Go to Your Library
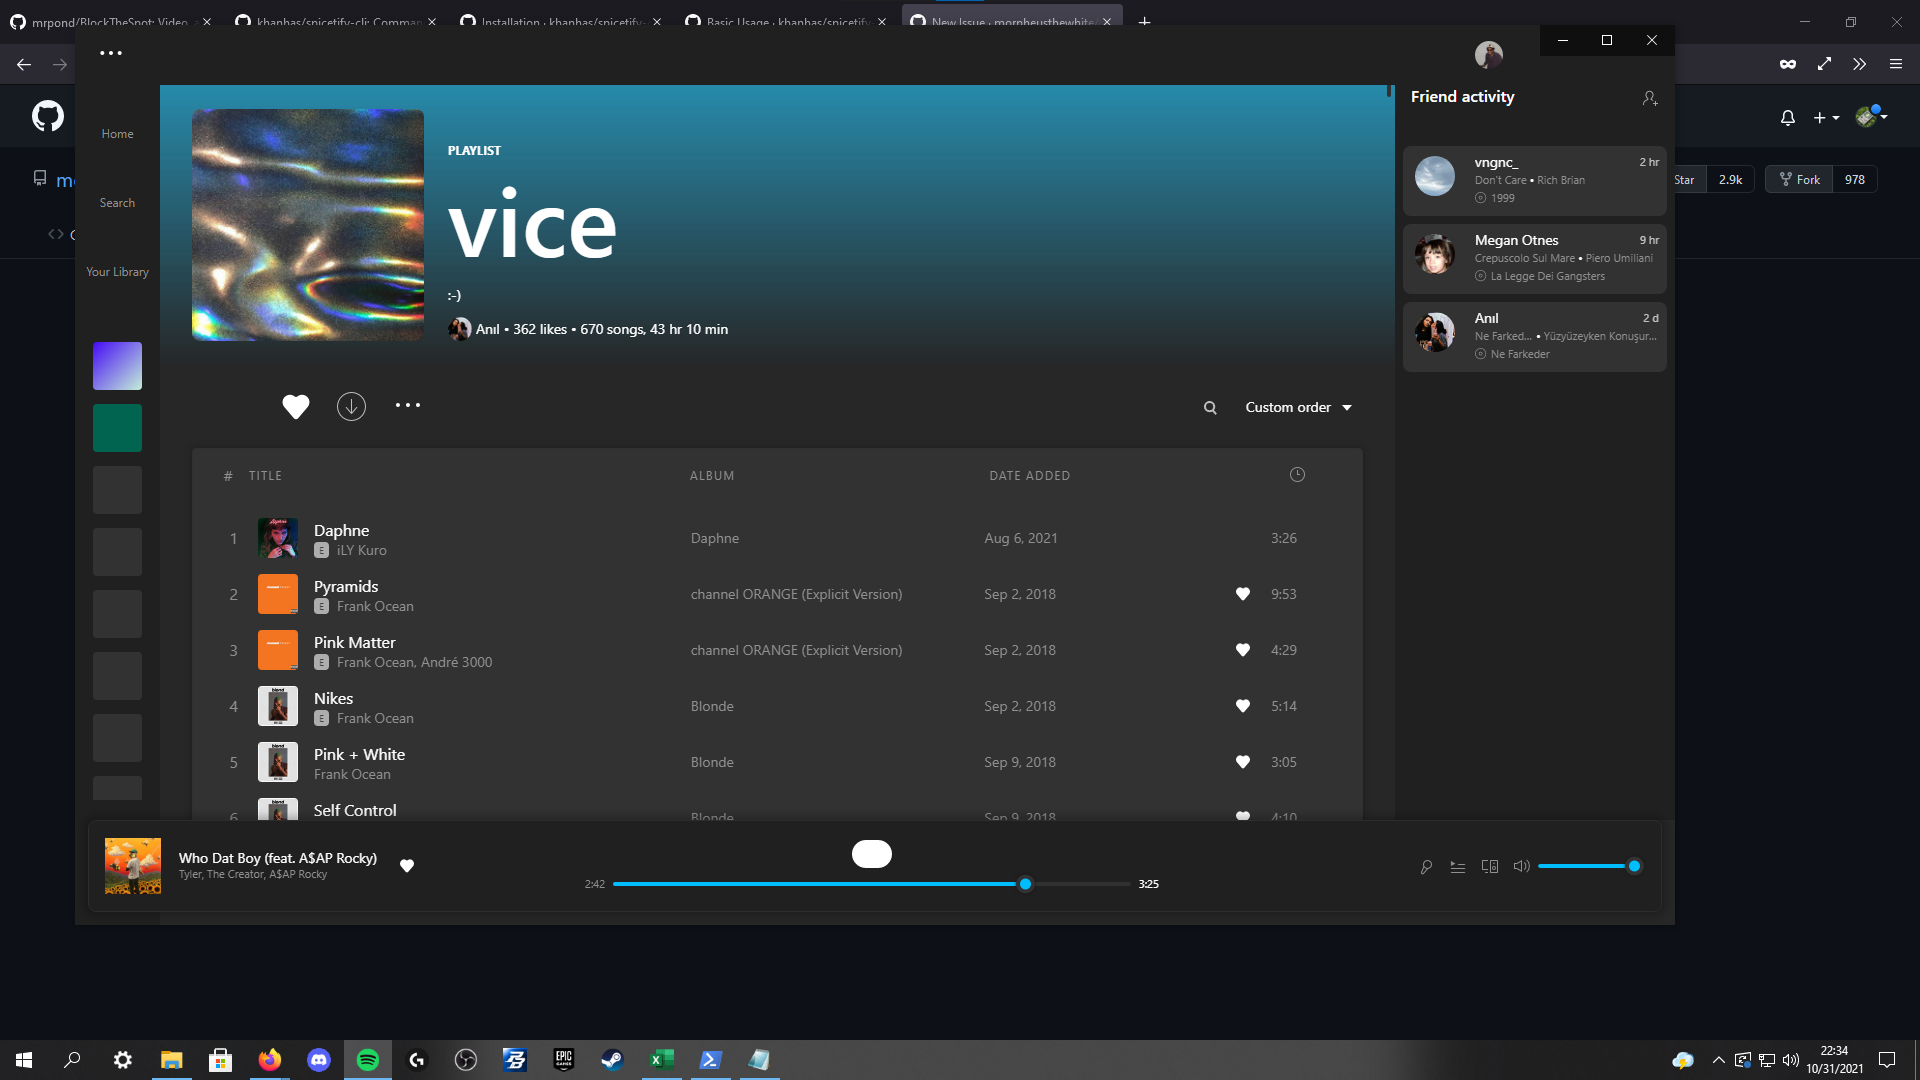The image size is (1920, 1080). (117, 272)
